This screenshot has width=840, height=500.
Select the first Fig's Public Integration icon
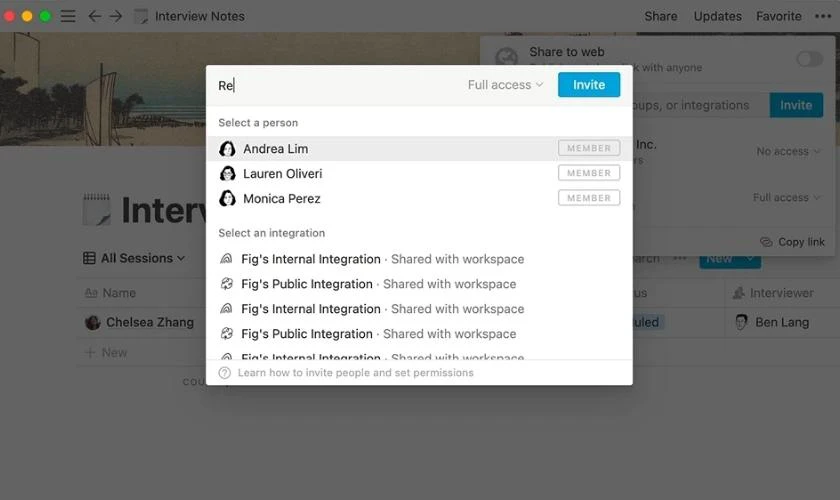227,284
